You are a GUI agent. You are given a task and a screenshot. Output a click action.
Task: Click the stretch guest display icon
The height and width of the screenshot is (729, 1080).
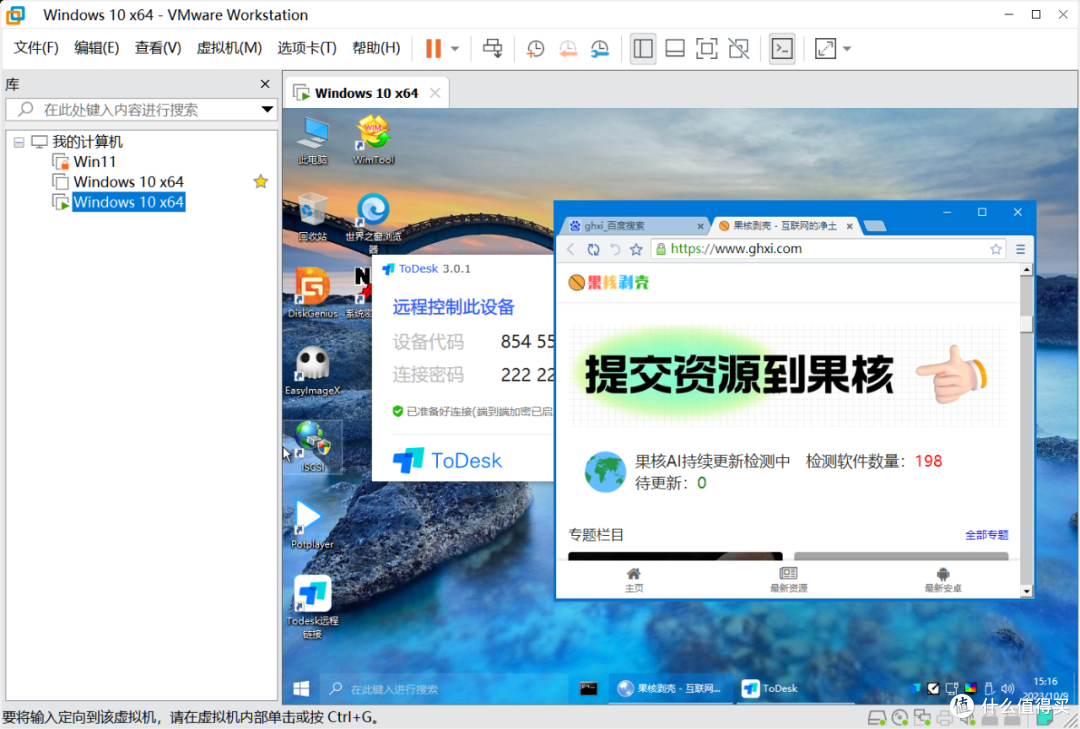825,48
